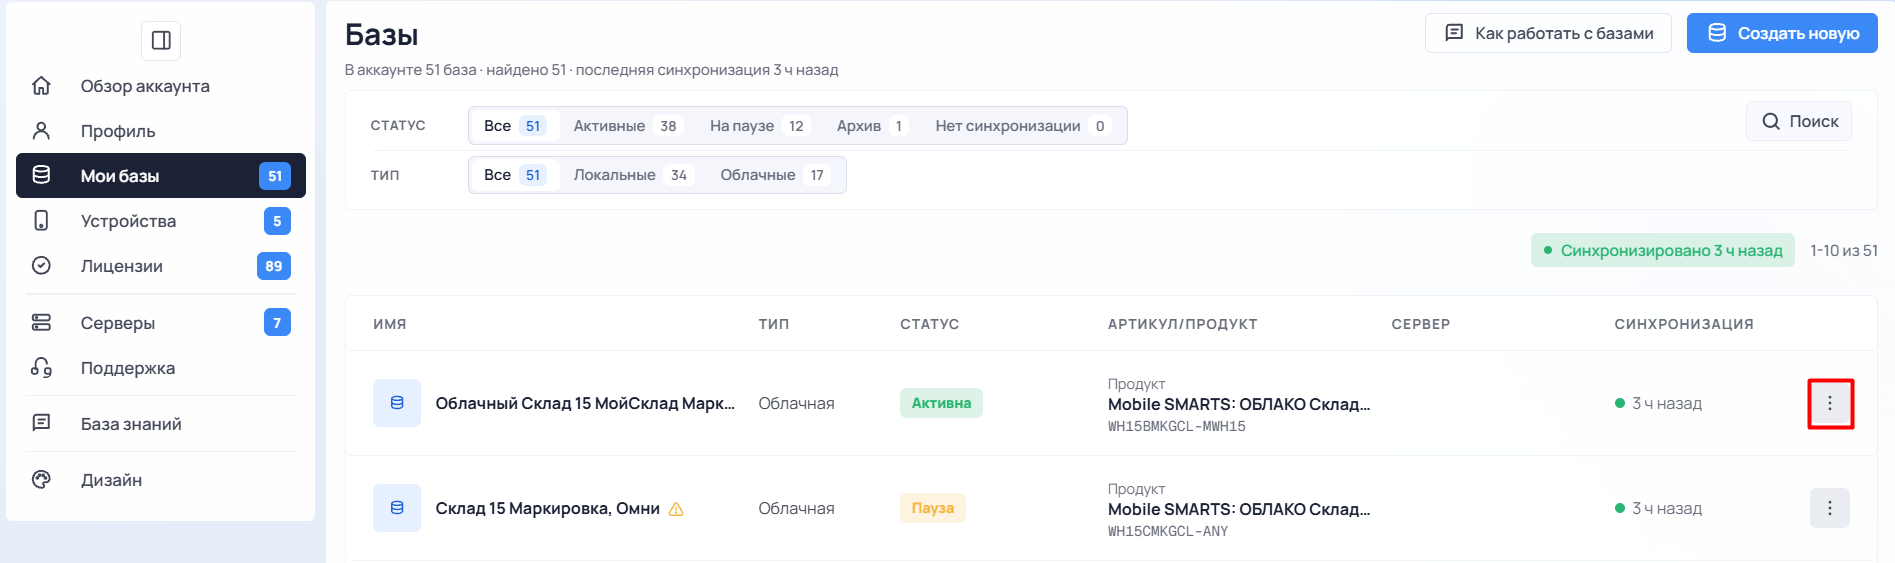Open База знаний in the sidebar
The image size is (1895, 563).
tap(161, 423)
